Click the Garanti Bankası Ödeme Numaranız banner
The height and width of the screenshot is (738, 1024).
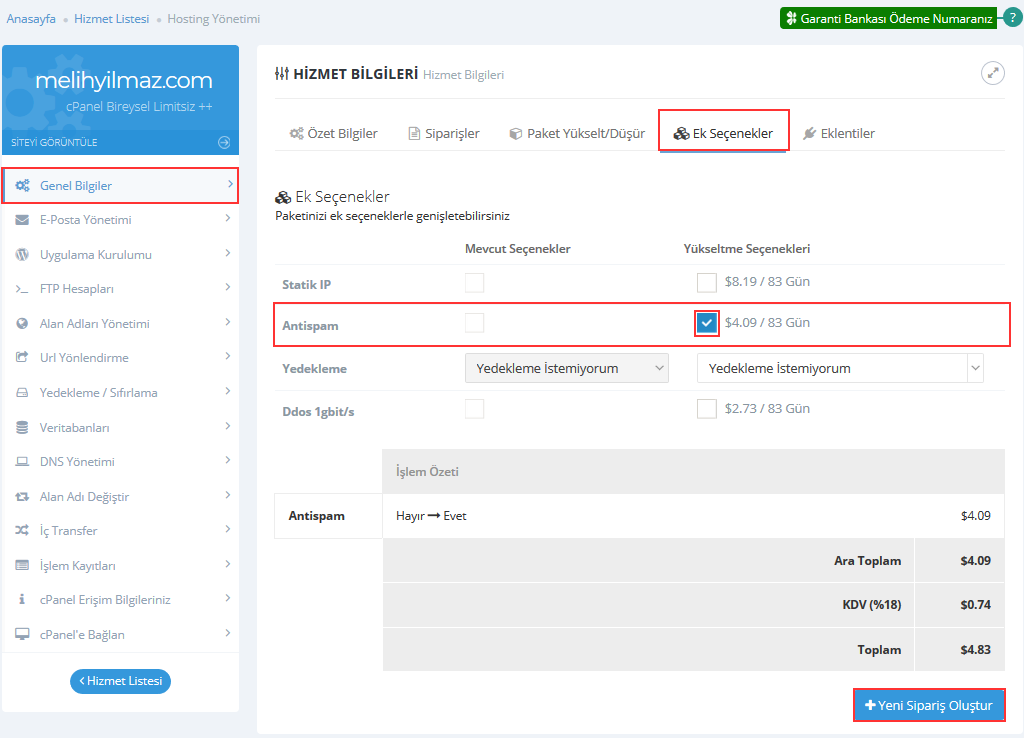pyautogui.click(x=888, y=18)
